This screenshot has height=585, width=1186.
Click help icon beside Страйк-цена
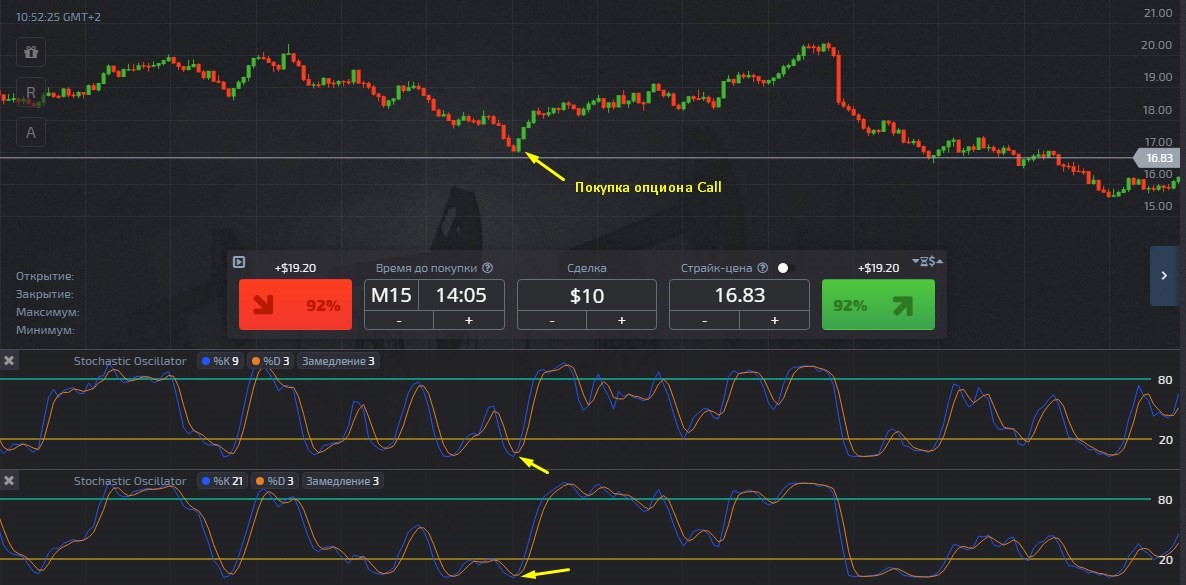click(763, 268)
